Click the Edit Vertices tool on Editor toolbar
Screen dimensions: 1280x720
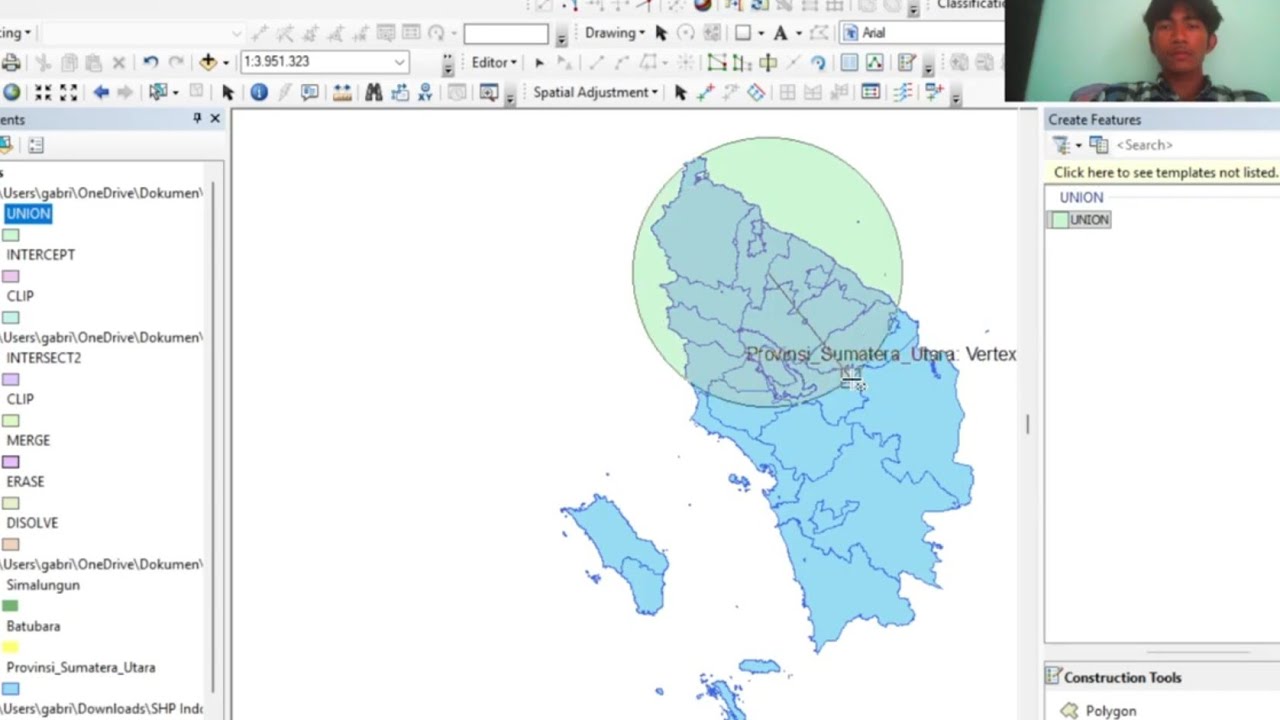tap(717, 62)
